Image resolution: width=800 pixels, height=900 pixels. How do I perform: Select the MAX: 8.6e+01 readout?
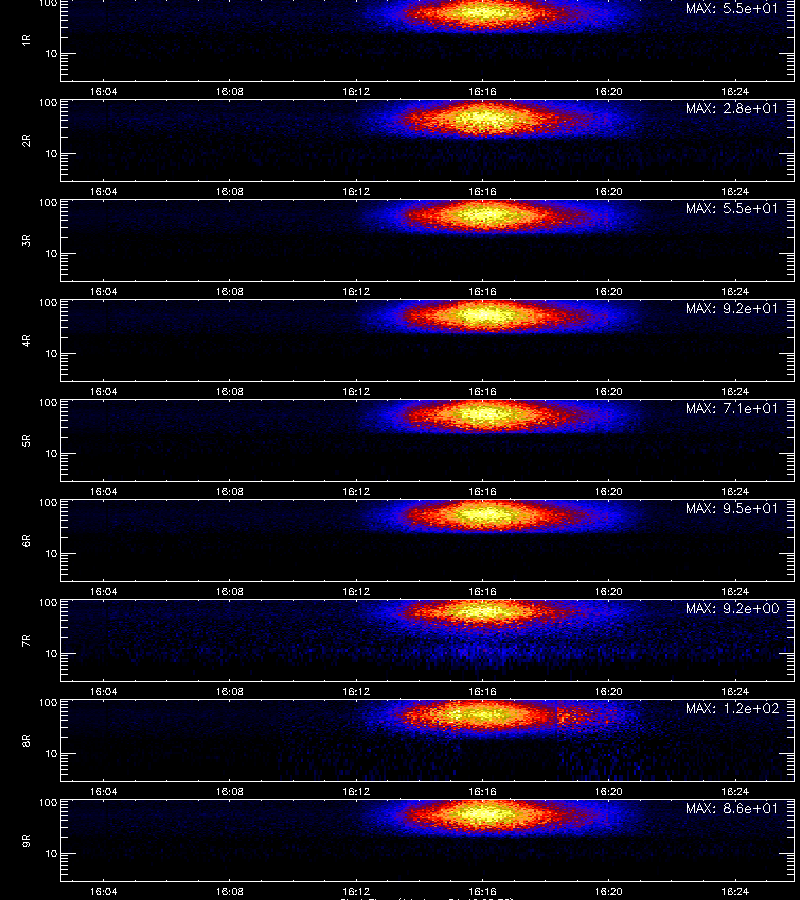point(732,808)
